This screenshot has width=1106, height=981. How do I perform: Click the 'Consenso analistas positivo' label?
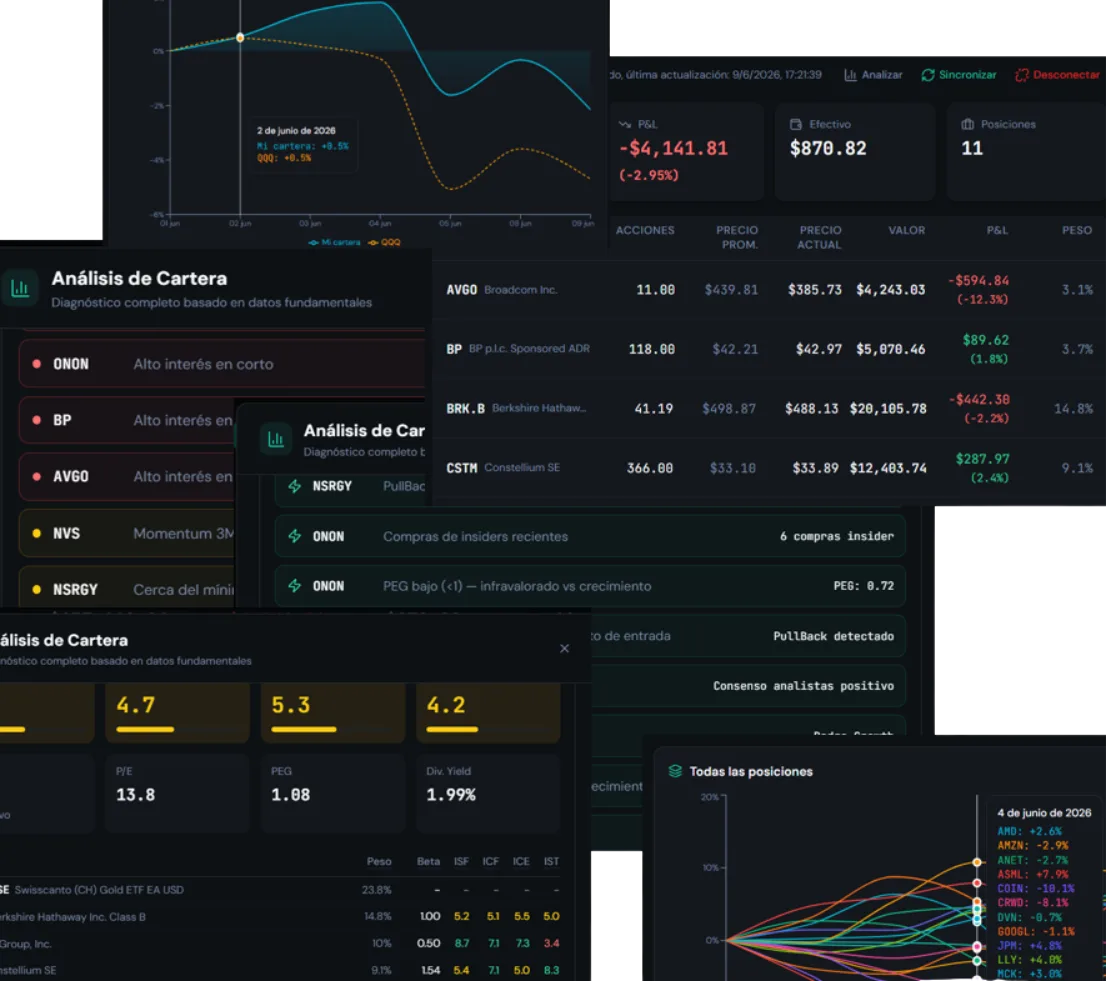tap(803, 686)
